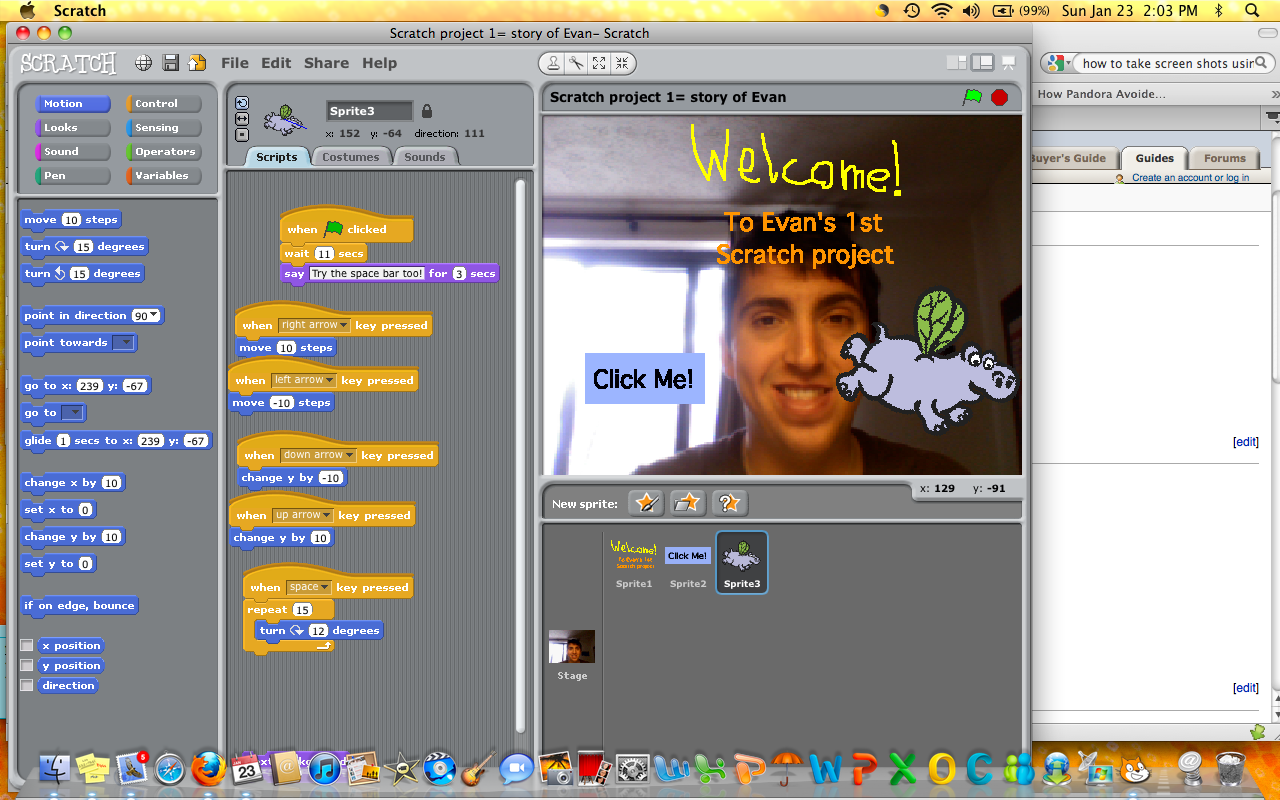The width and height of the screenshot is (1280, 800).
Task: Get a surprise sprite with the question mark icon
Action: [728, 503]
